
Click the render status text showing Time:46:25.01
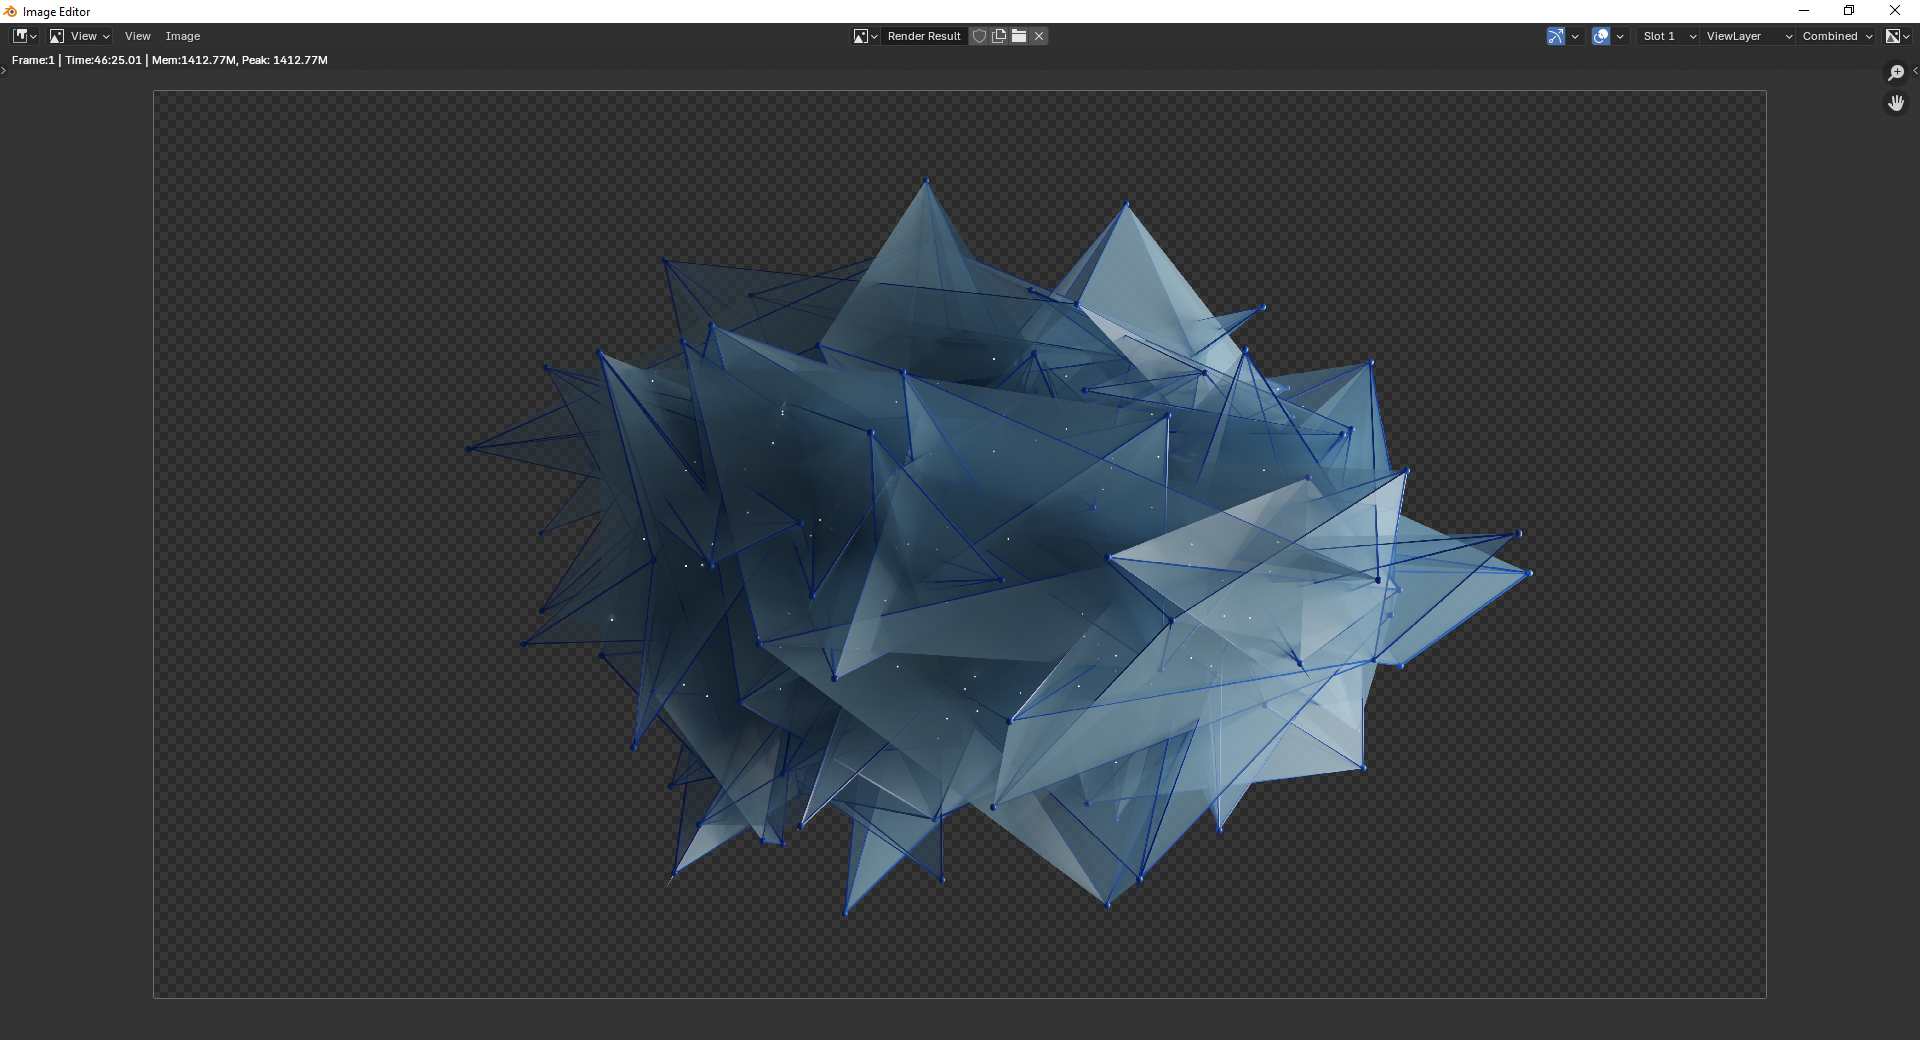(x=170, y=60)
